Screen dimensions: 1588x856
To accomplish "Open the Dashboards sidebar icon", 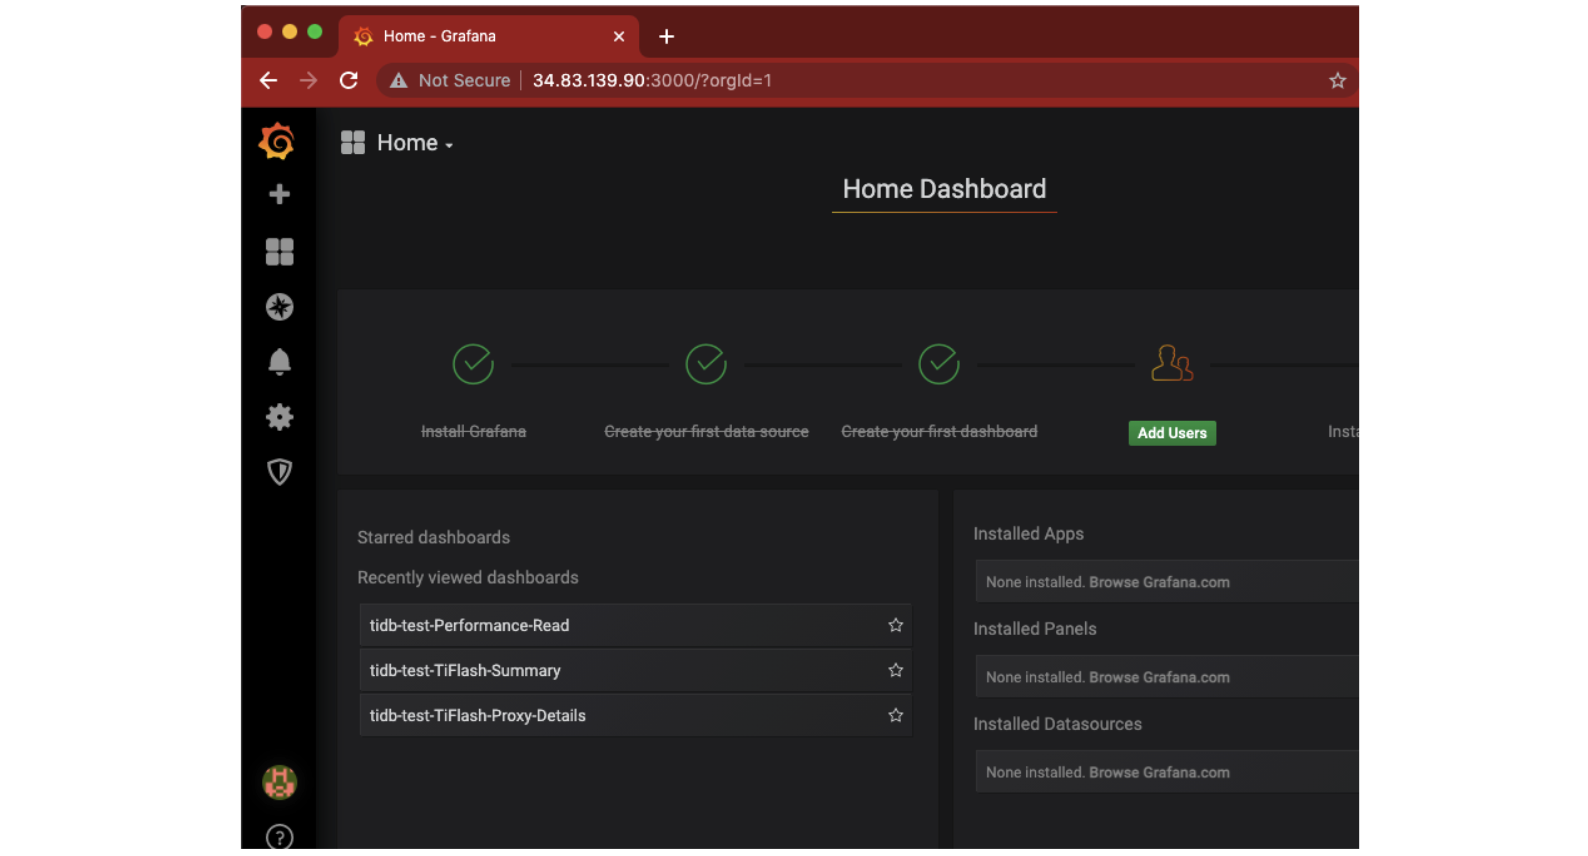I will 279,251.
